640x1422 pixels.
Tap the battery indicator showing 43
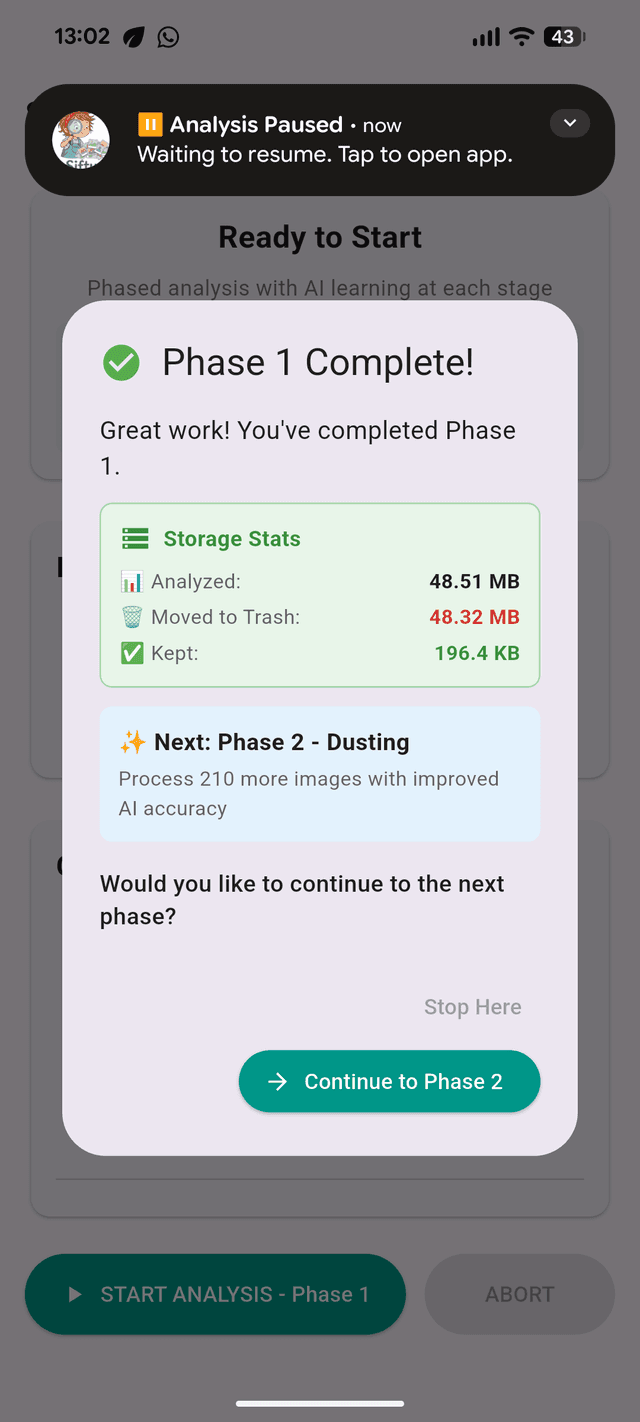point(562,37)
